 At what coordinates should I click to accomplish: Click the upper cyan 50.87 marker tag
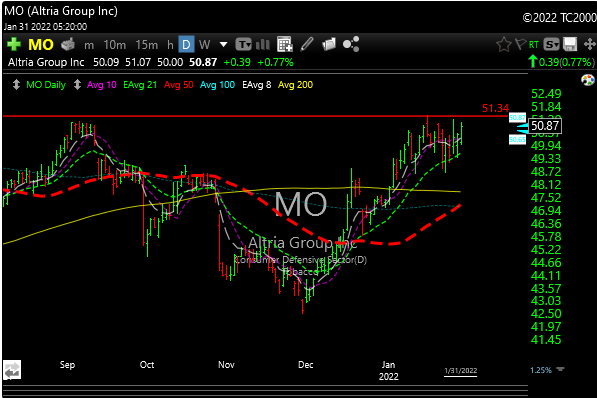pyautogui.click(x=517, y=118)
